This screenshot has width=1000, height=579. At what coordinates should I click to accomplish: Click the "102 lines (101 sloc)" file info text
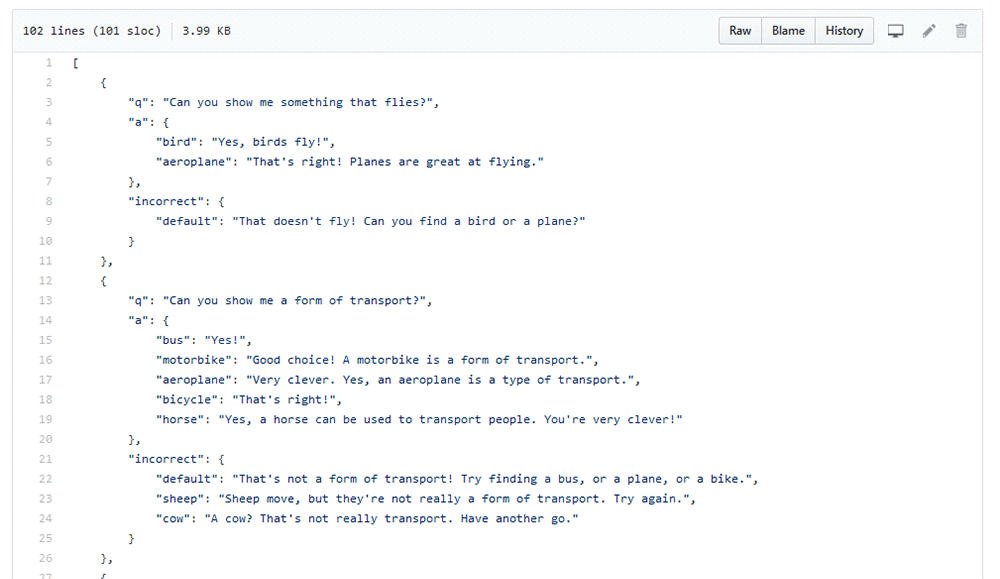[91, 31]
